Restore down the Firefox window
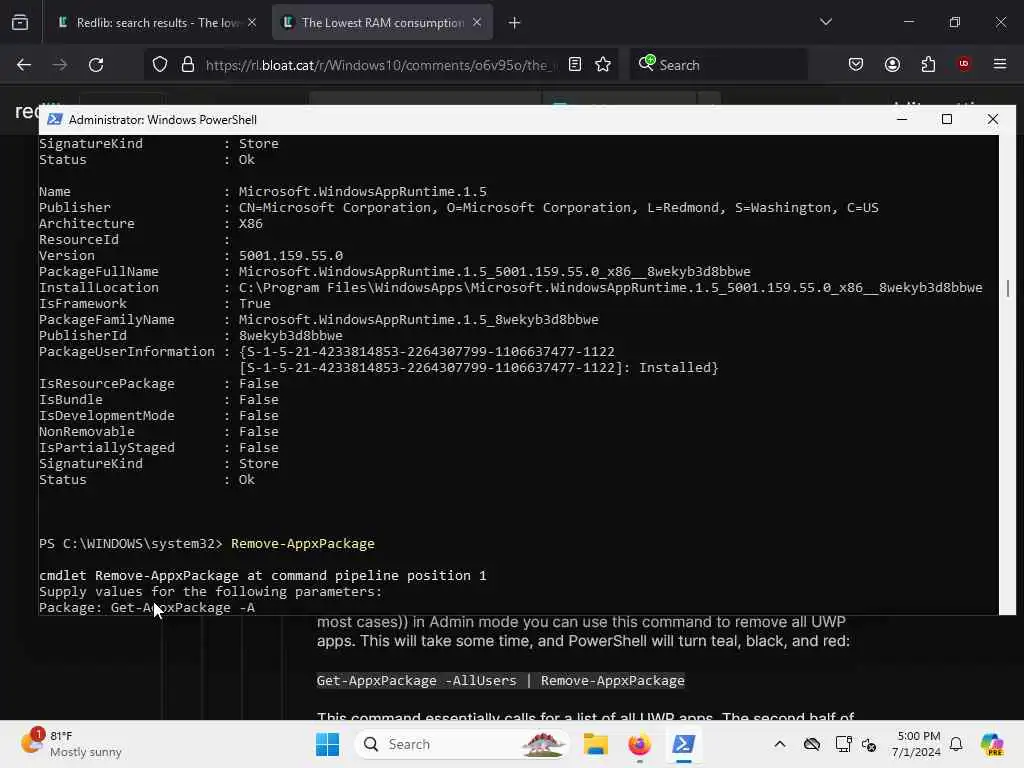This screenshot has height=768, width=1024. (x=955, y=22)
